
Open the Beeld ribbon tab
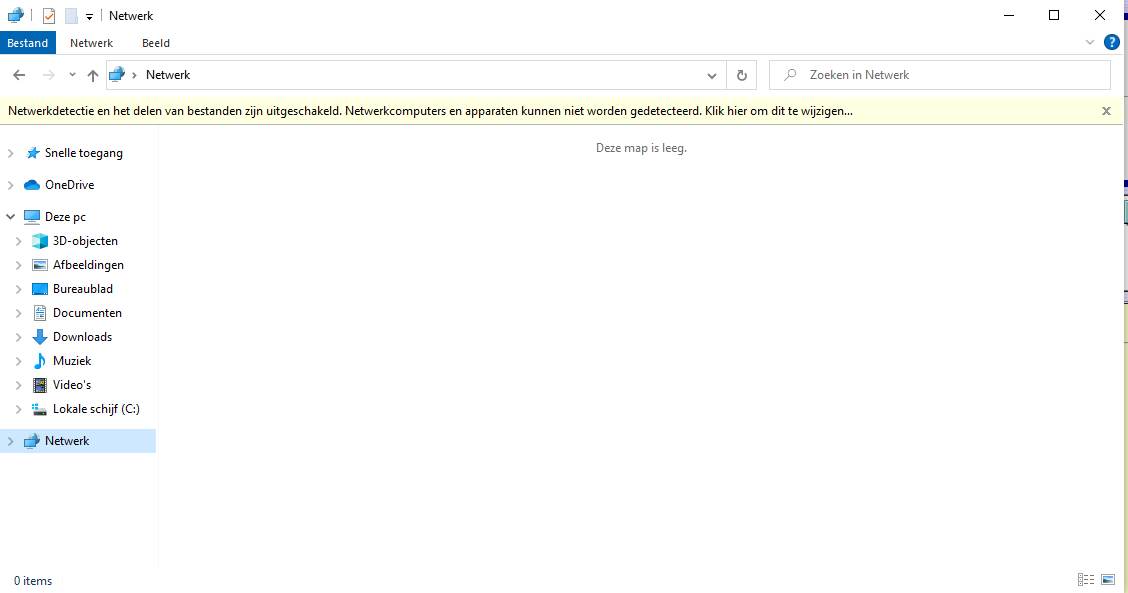tap(155, 43)
